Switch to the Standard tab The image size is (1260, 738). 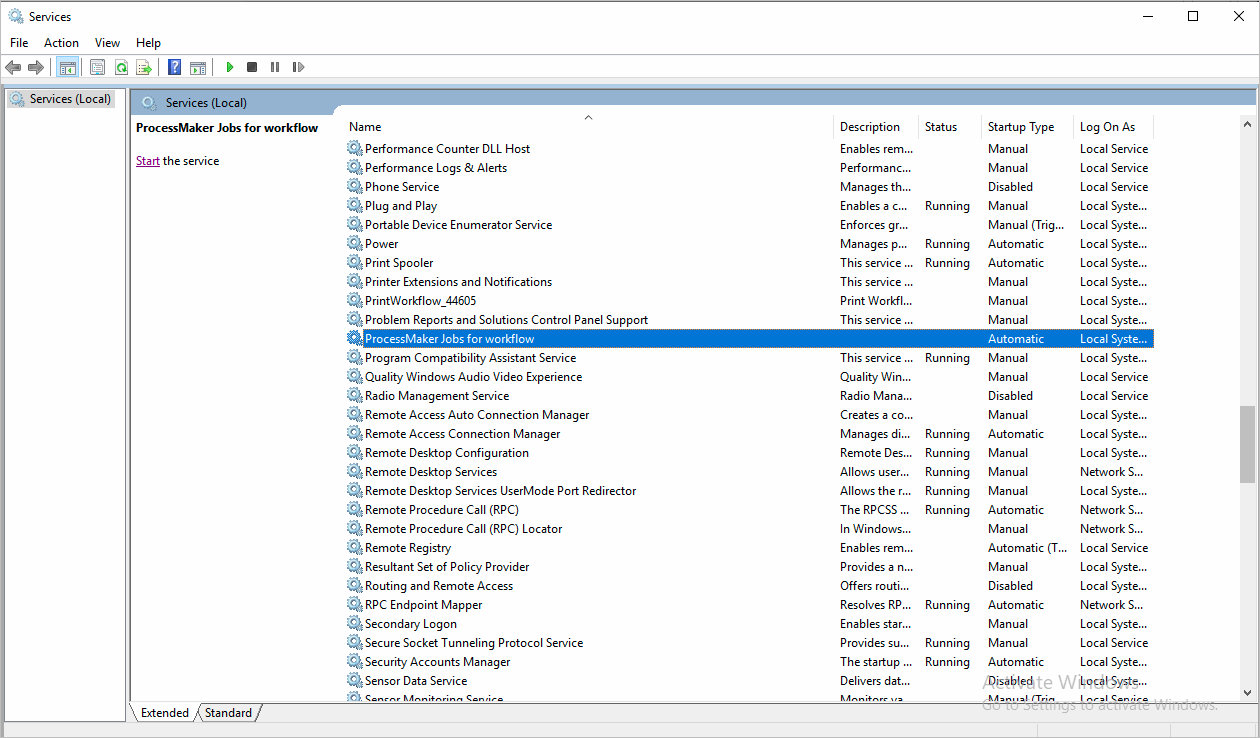click(x=229, y=713)
